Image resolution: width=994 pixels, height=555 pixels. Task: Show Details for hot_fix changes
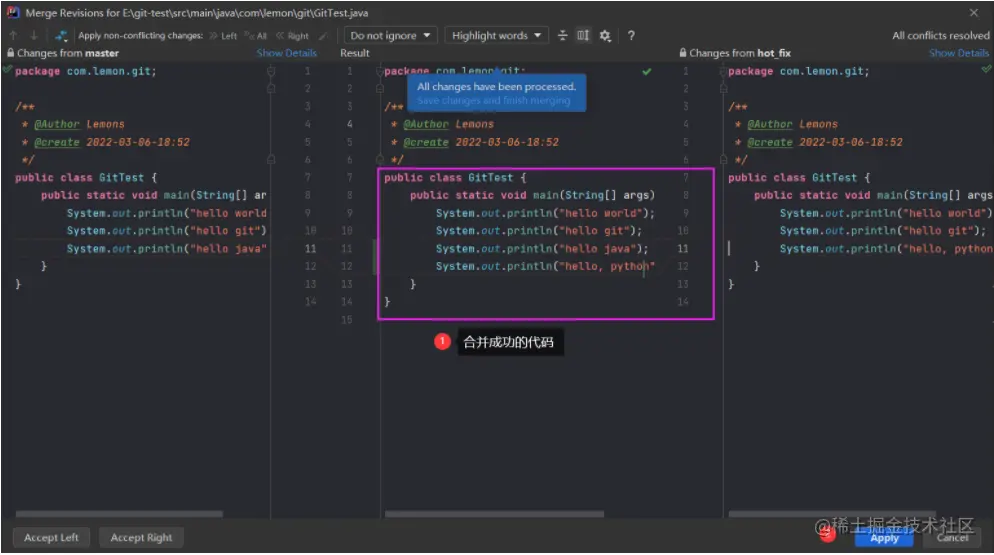pos(958,53)
